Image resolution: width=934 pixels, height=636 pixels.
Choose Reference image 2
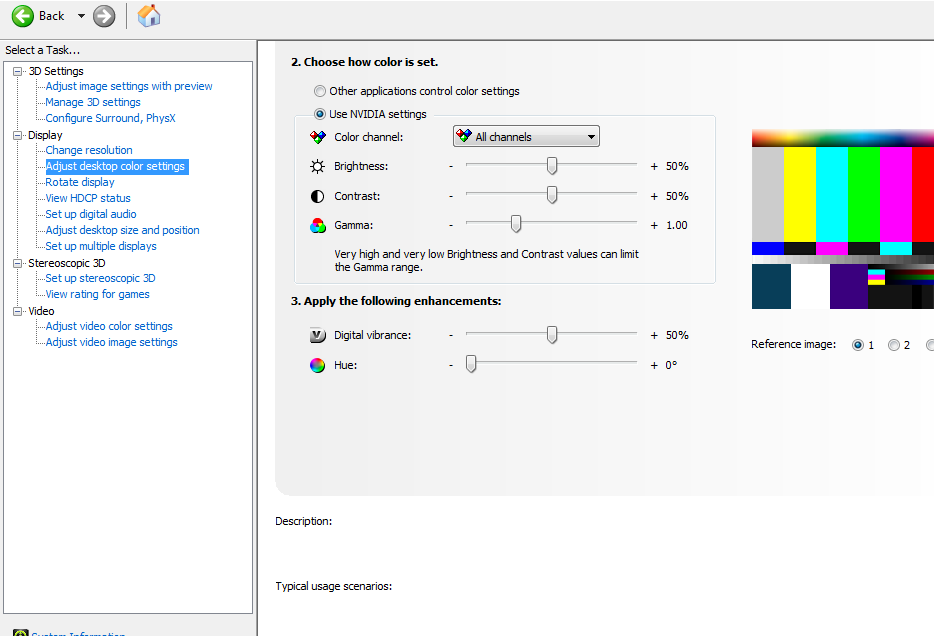click(893, 345)
